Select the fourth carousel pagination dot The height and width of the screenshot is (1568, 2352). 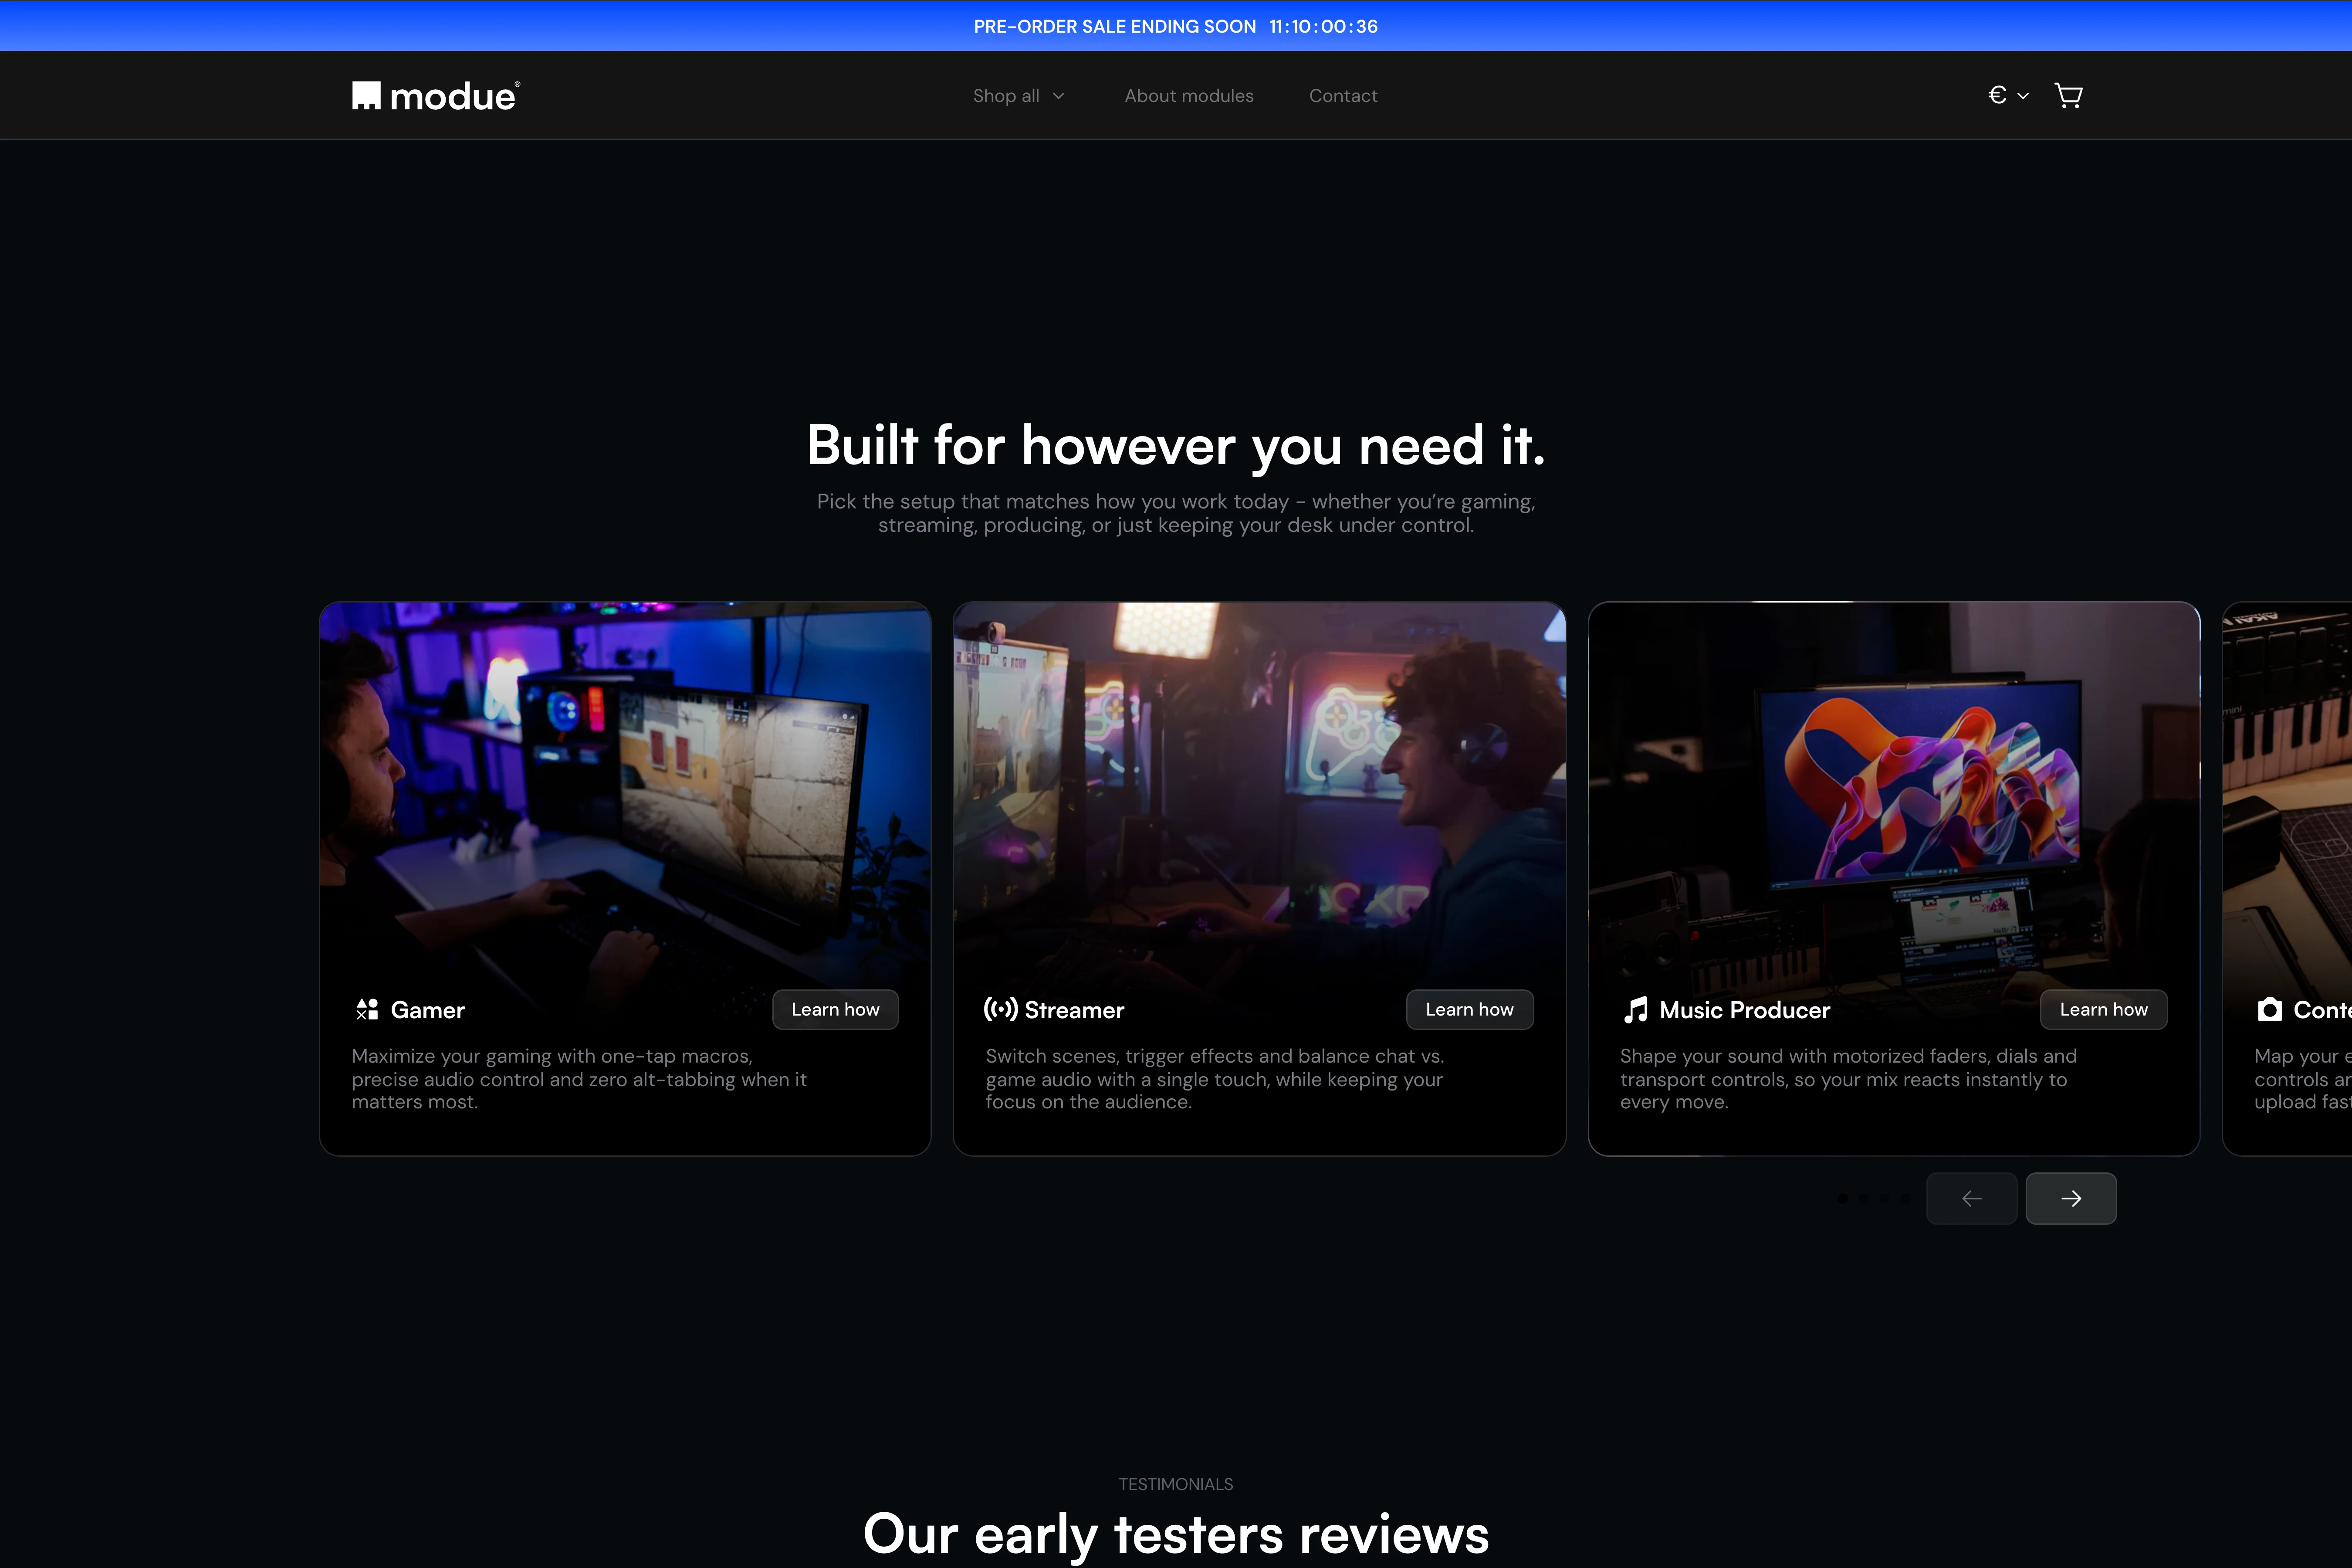(x=1906, y=1198)
